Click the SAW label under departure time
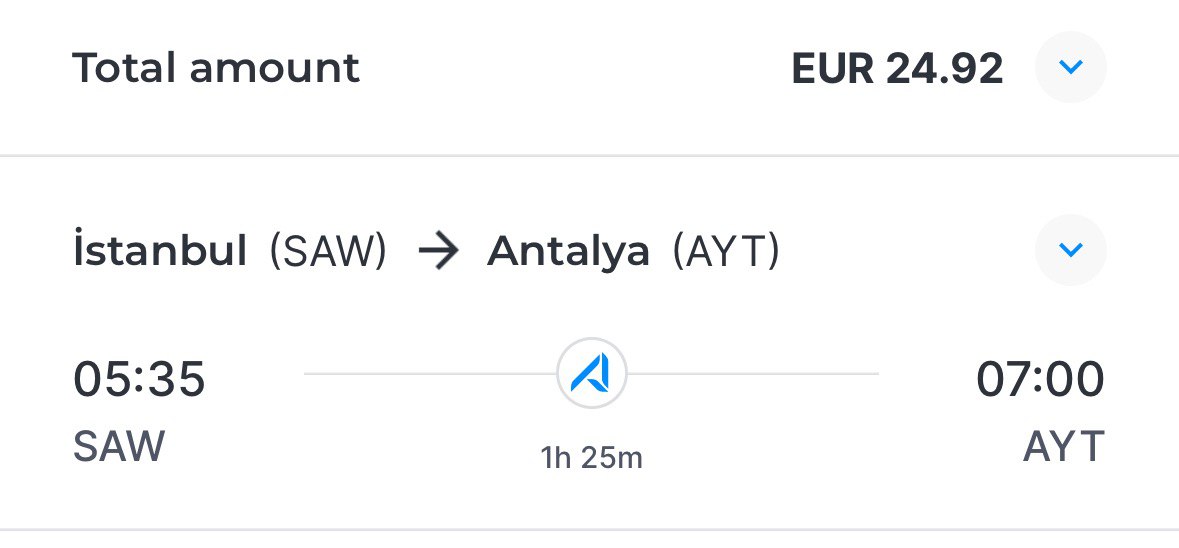The height and width of the screenshot is (548, 1179). (x=119, y=447)
